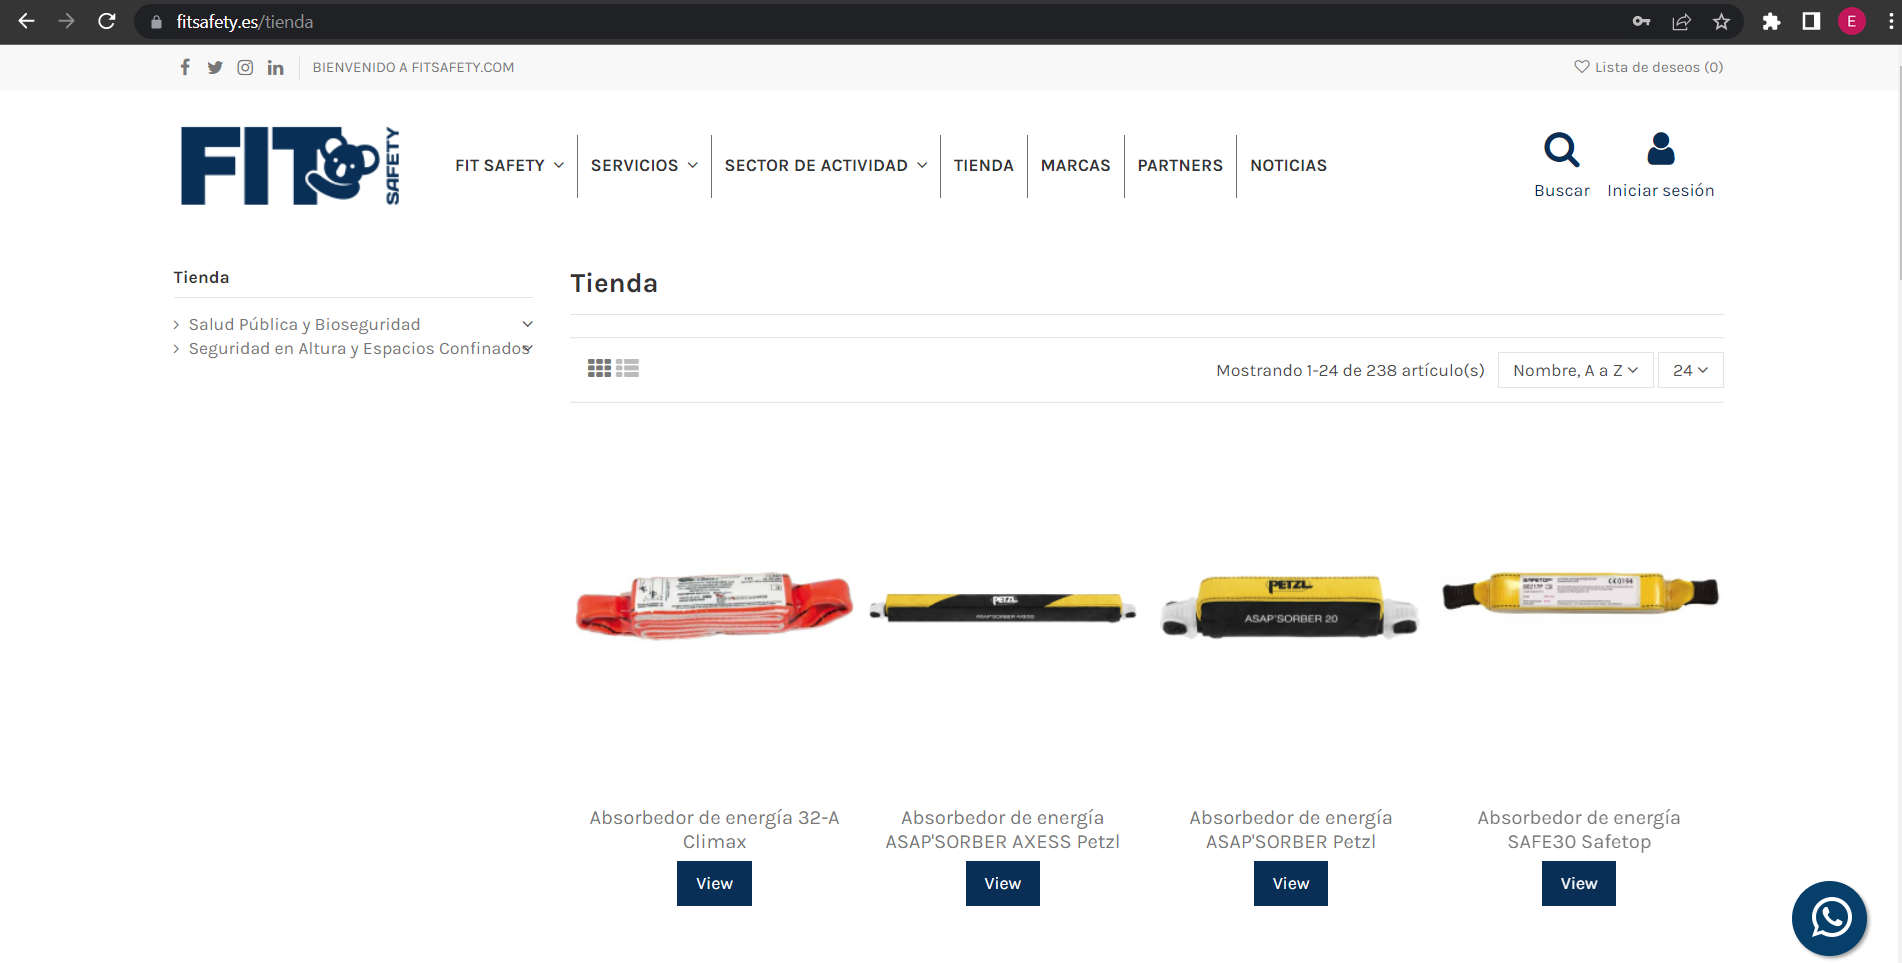This screenshot has width=1902, height=963.
Task: Open Absorbedor de energía 32-A Climax title
Action: tap(714, 830)
